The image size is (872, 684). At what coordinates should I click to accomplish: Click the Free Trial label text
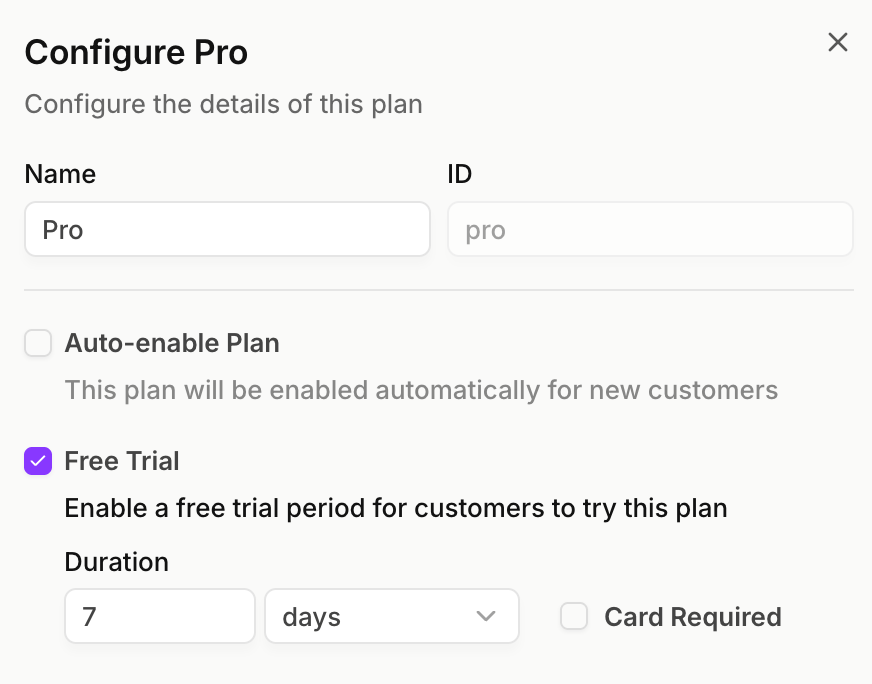[x=122, y=461]
